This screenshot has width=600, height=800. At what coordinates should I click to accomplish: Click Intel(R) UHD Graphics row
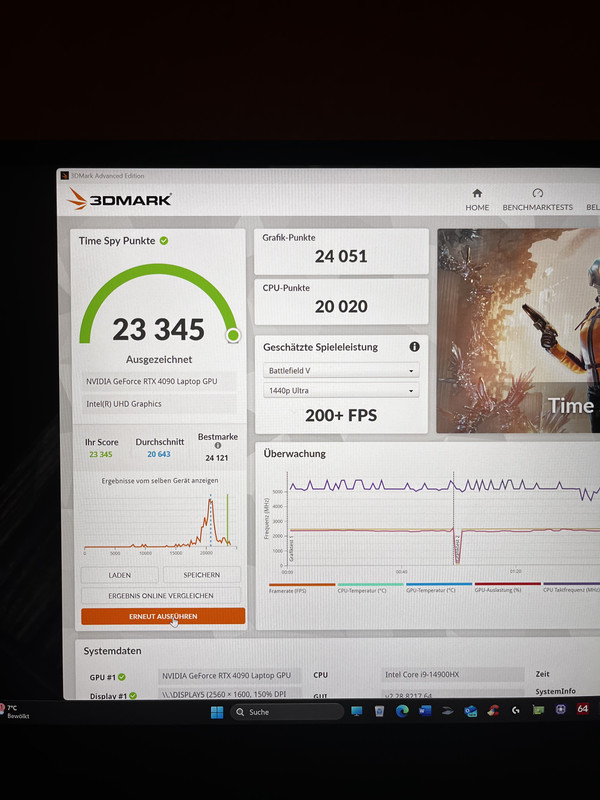[159, 404]
